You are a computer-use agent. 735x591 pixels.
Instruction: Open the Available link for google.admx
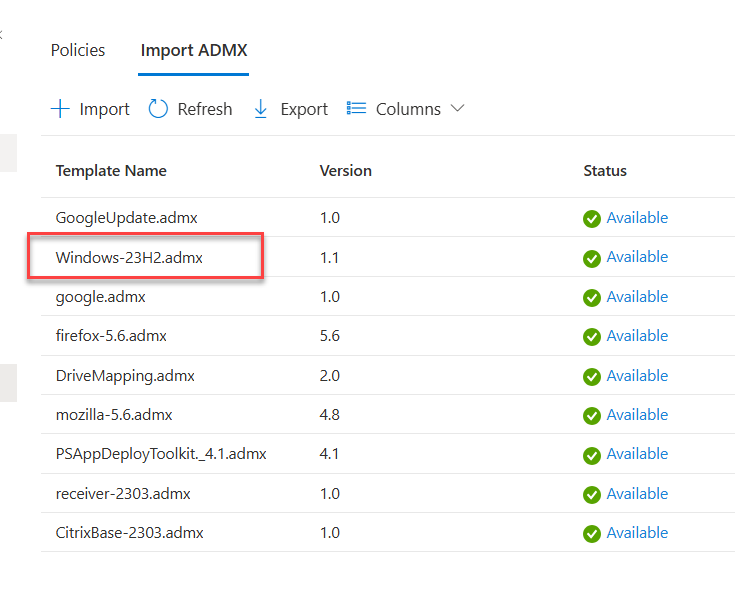point(637,297)
